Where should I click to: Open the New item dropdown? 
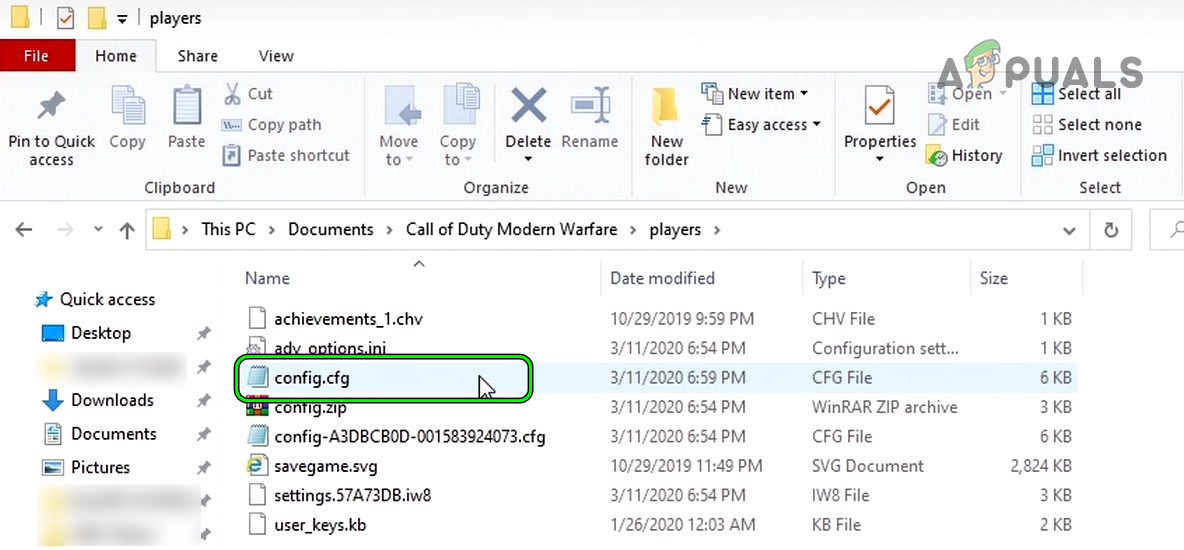click(755, 94)
